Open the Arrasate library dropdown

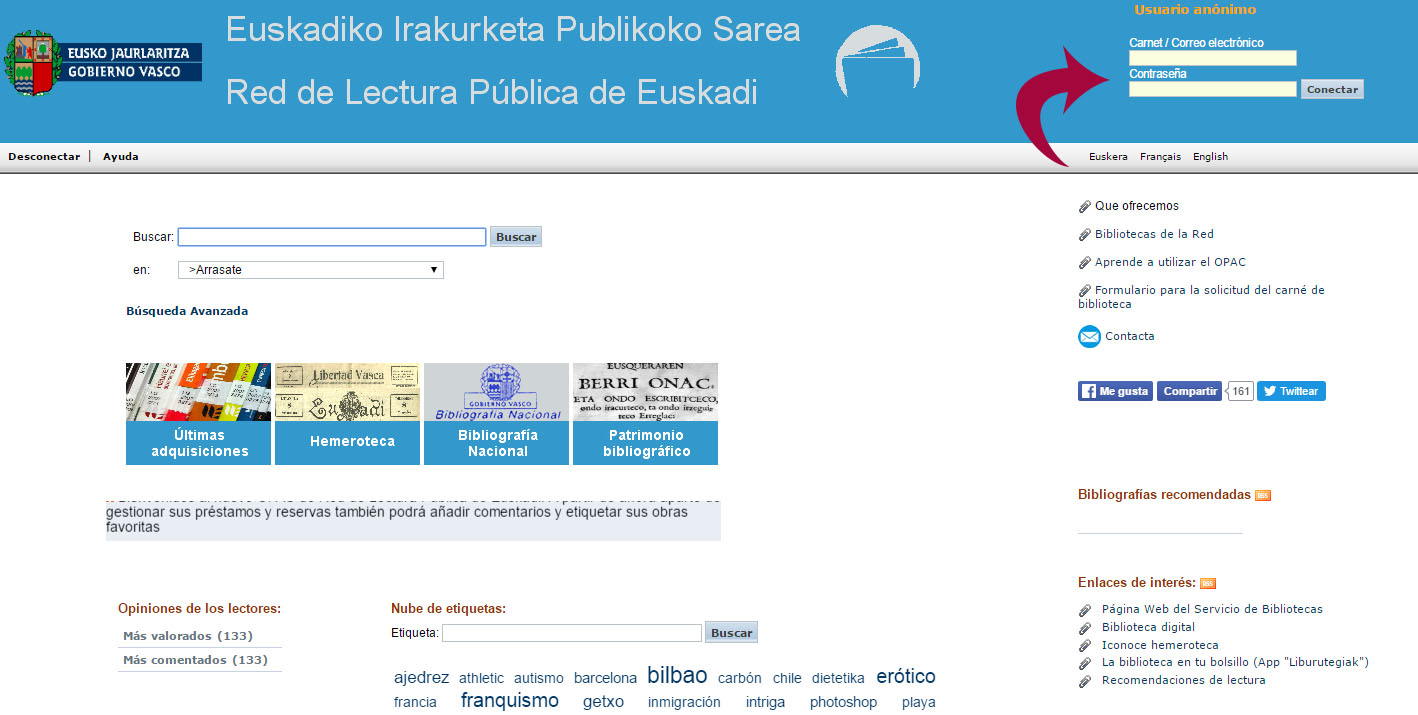click(310, 270)
